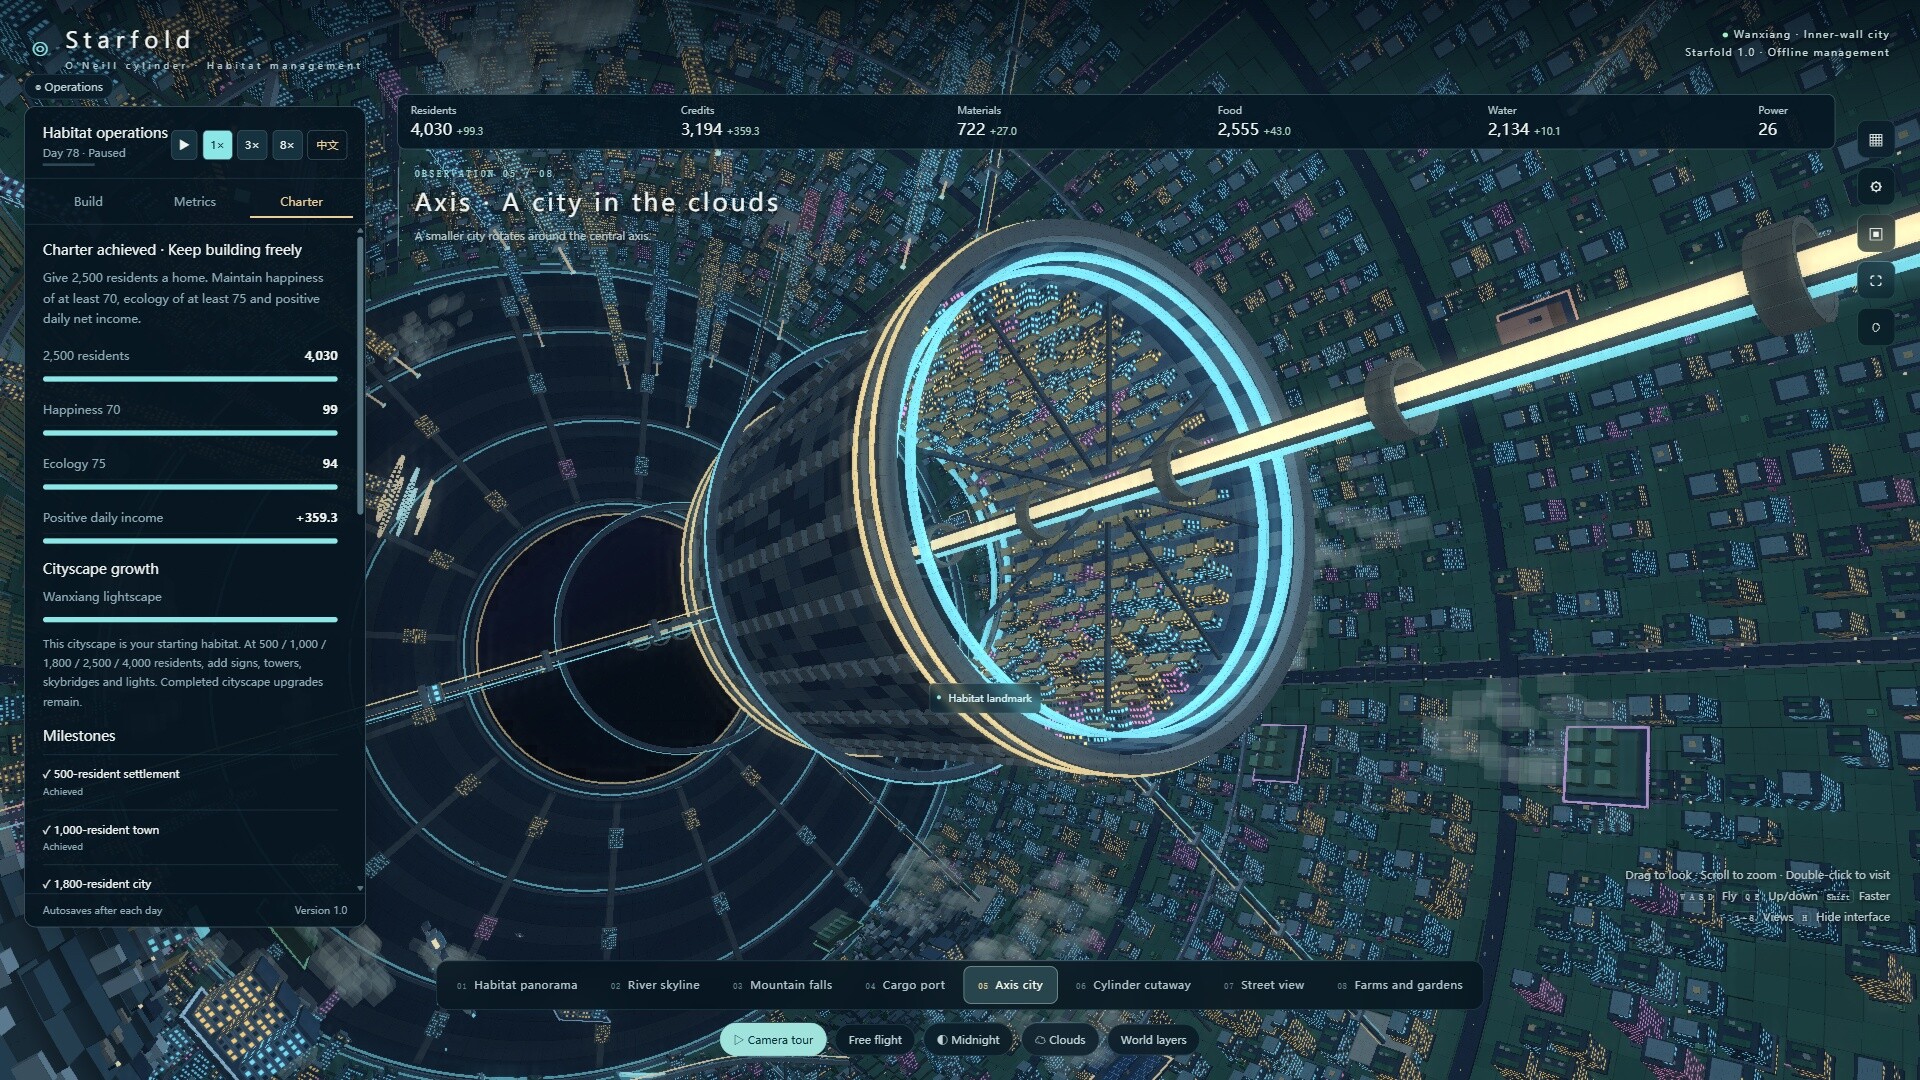Jump to Cargo port view
The image size is (1920, 1080).
point(905,985)
